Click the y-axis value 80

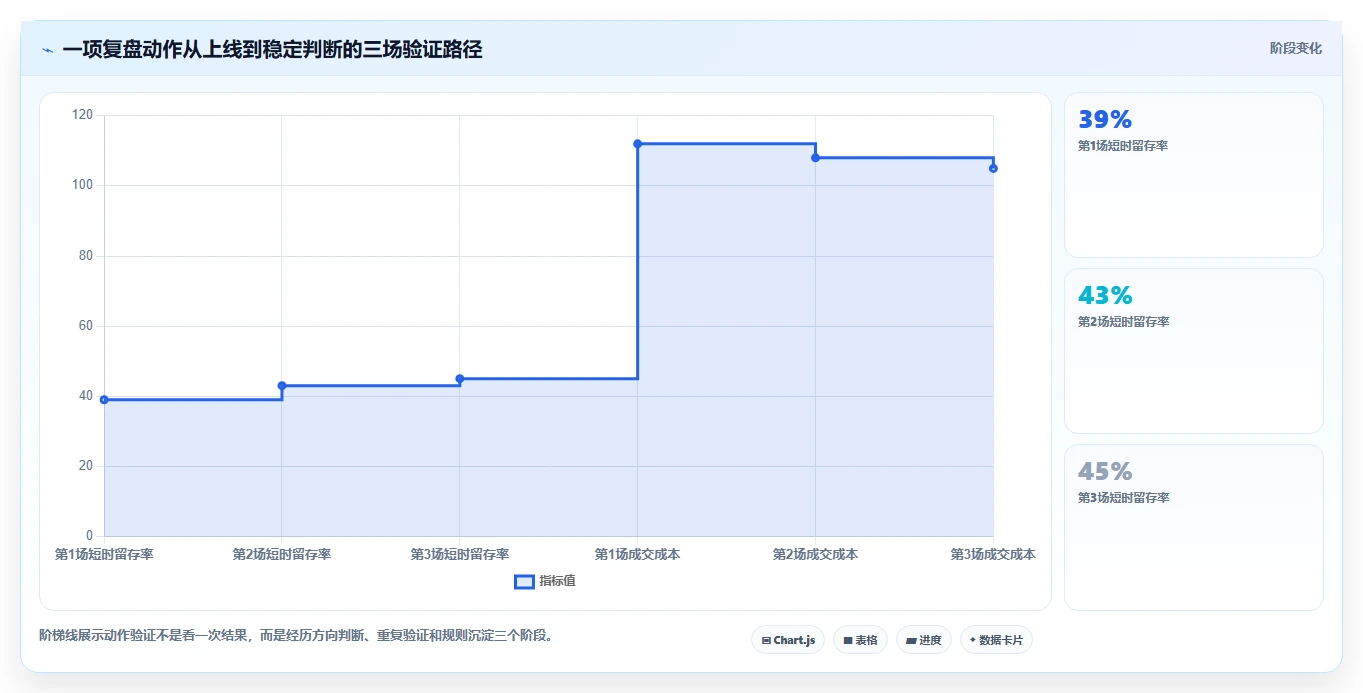tap(87, 256)
